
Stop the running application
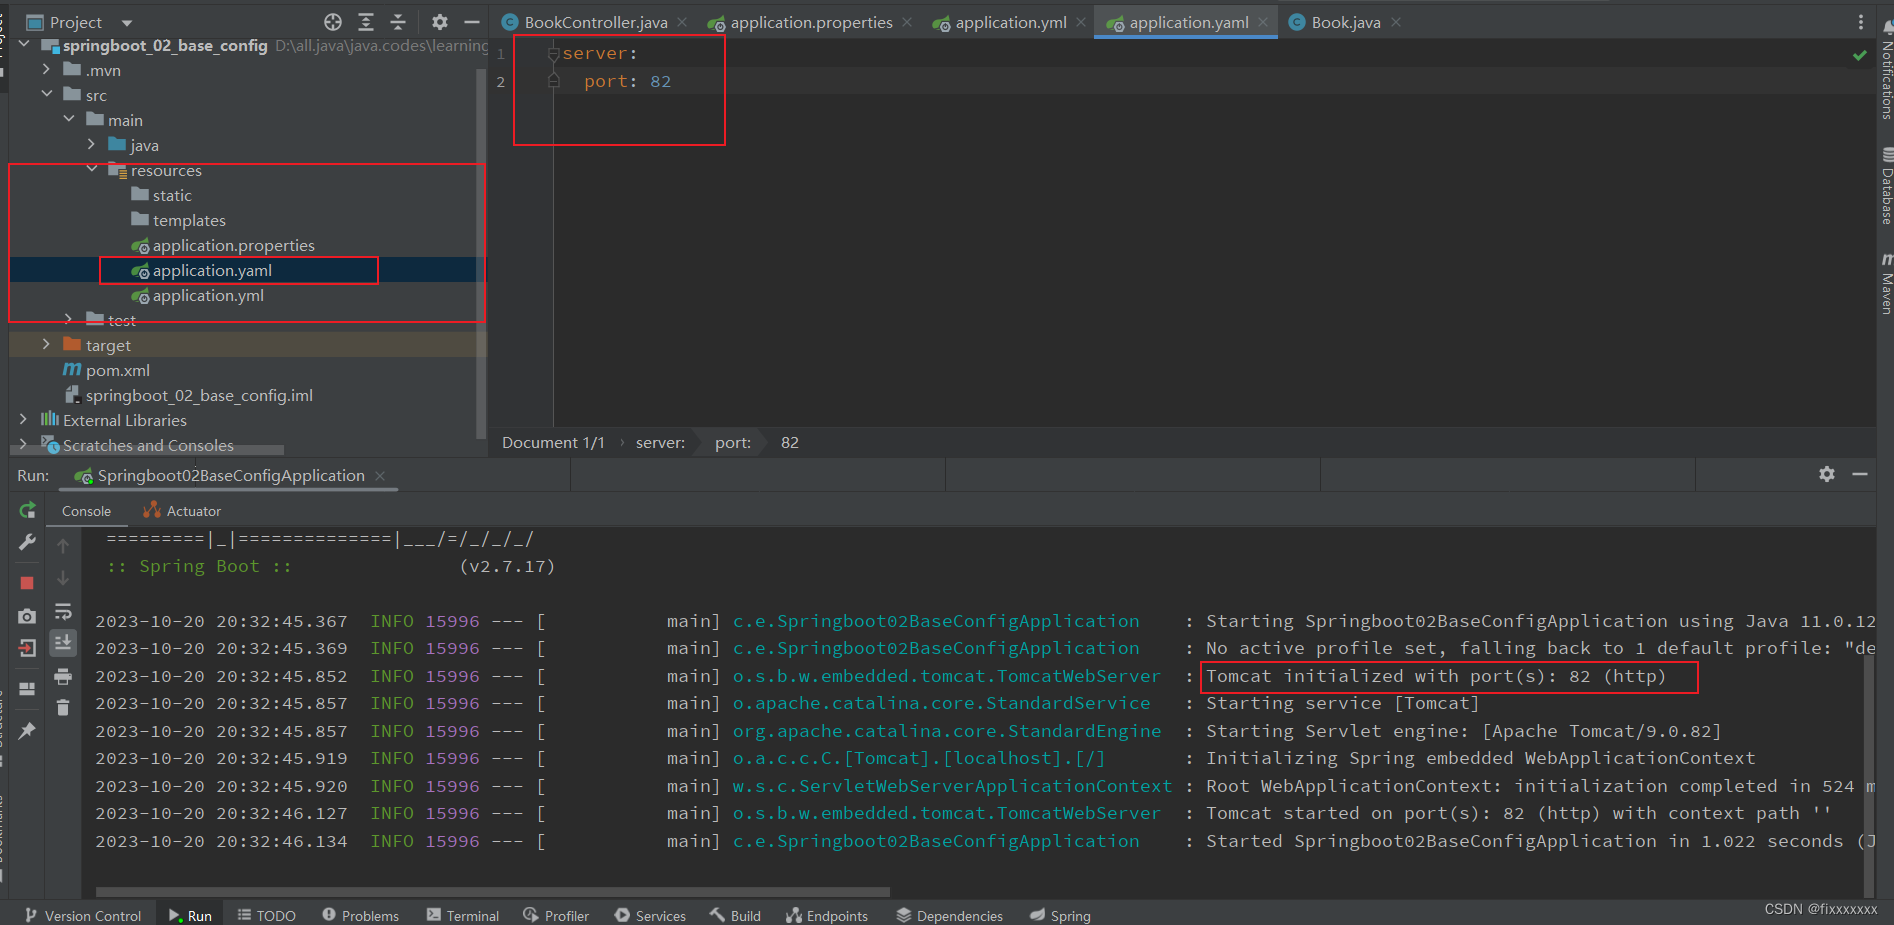tap(27, 582)
